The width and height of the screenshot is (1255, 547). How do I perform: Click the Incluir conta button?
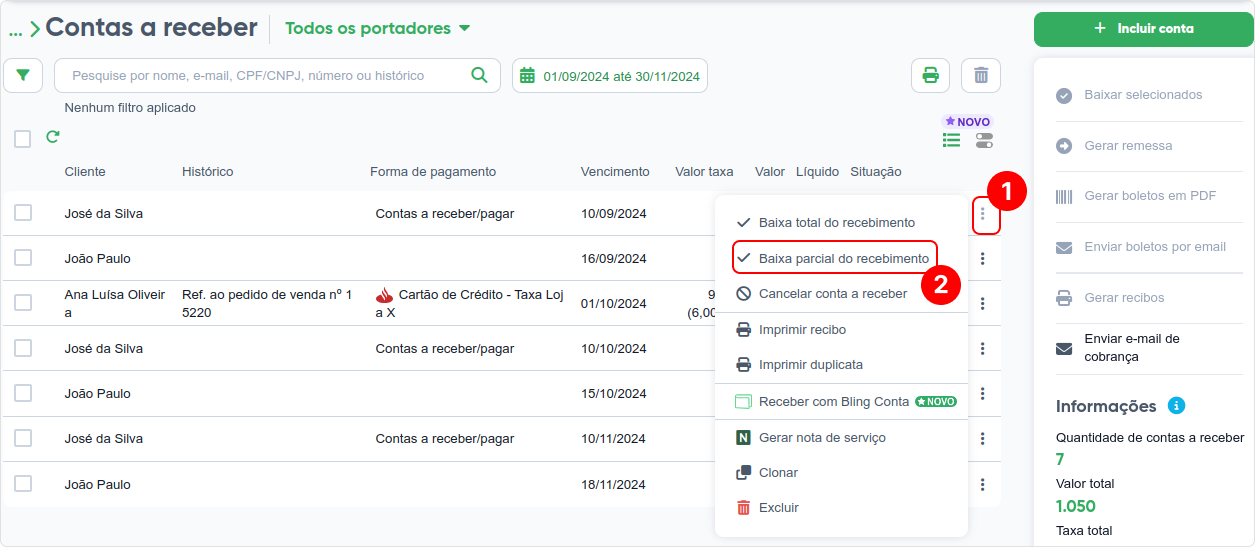click(x=1144, y=29)
